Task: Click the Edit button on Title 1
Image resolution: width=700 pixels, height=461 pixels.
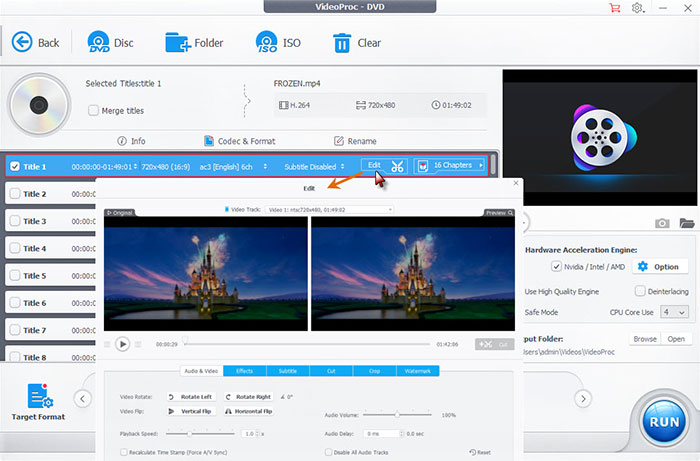Action: [x=374, y=165]
